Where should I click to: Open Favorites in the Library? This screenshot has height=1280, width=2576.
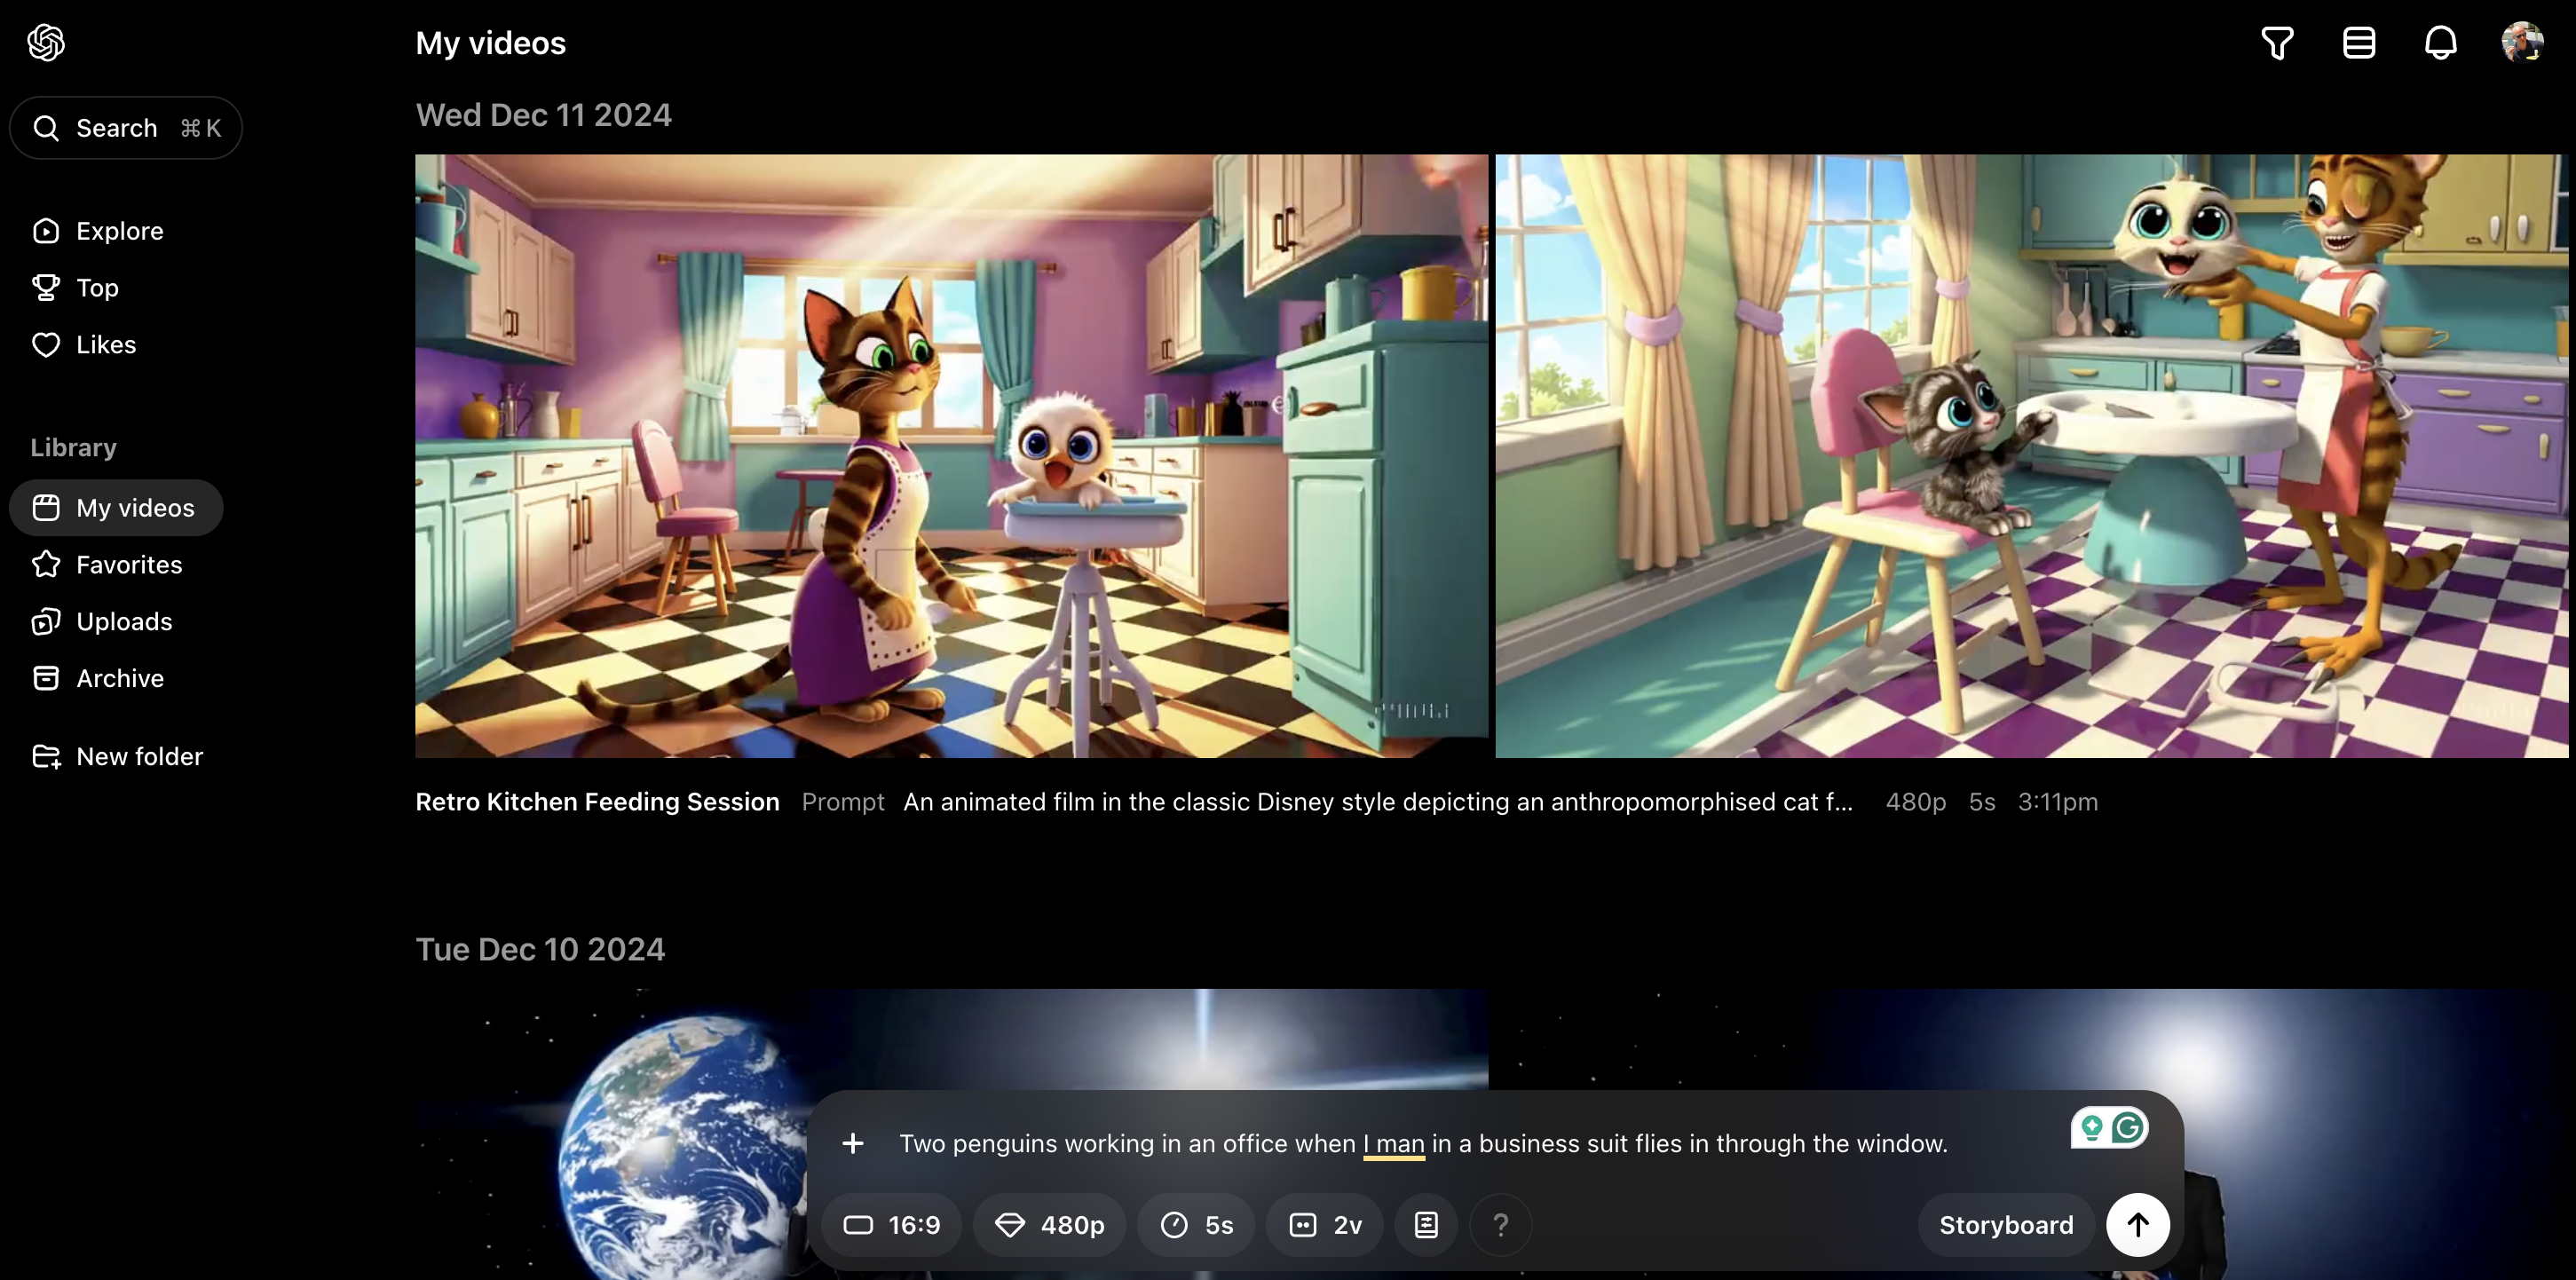point(128,565)
